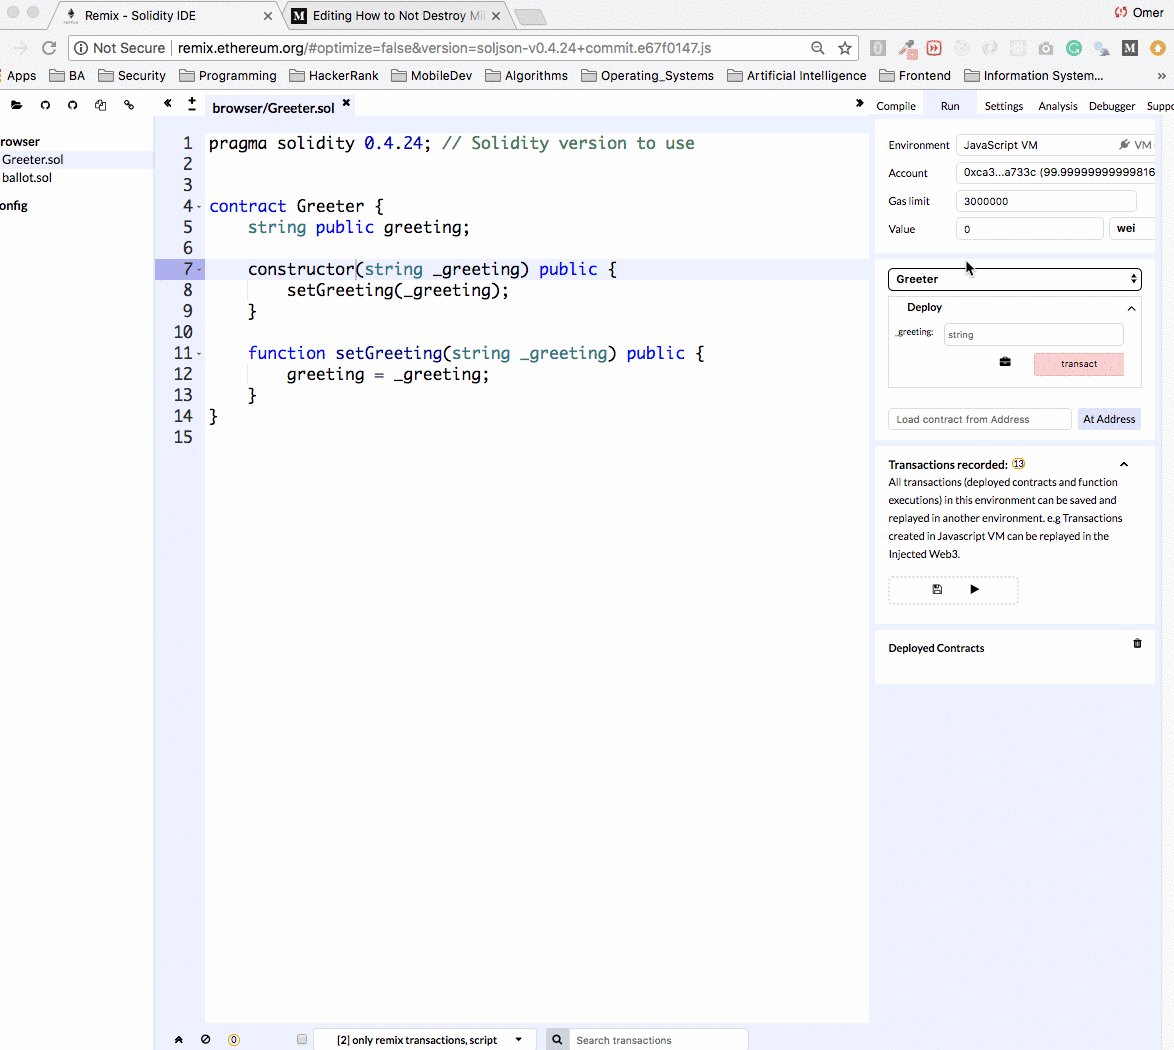Screen dimensions: 1174x1050
Task: Click the pink transact button
Action: 1078,364
